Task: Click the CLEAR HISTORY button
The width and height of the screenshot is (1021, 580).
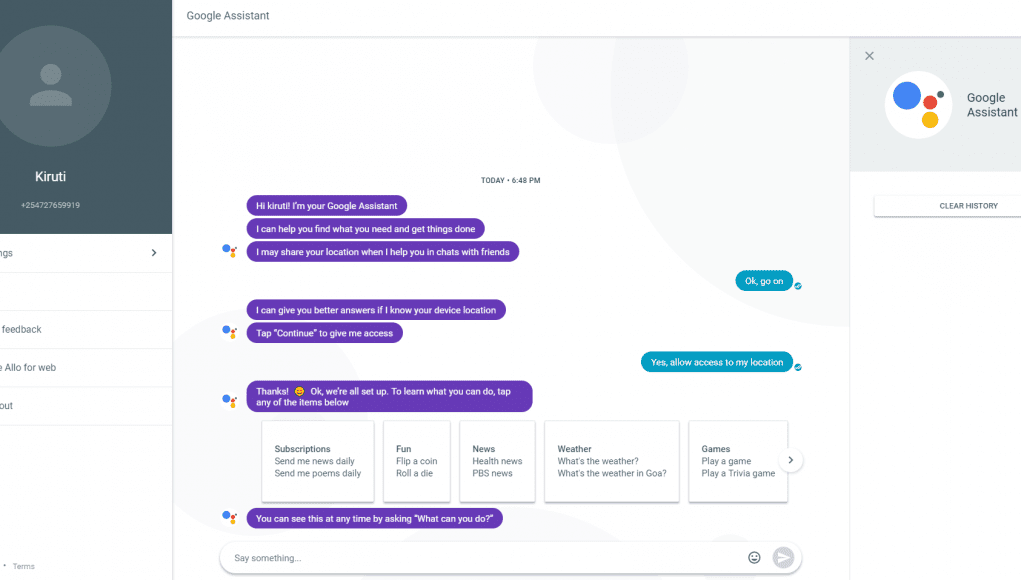Action: [968, 206]
